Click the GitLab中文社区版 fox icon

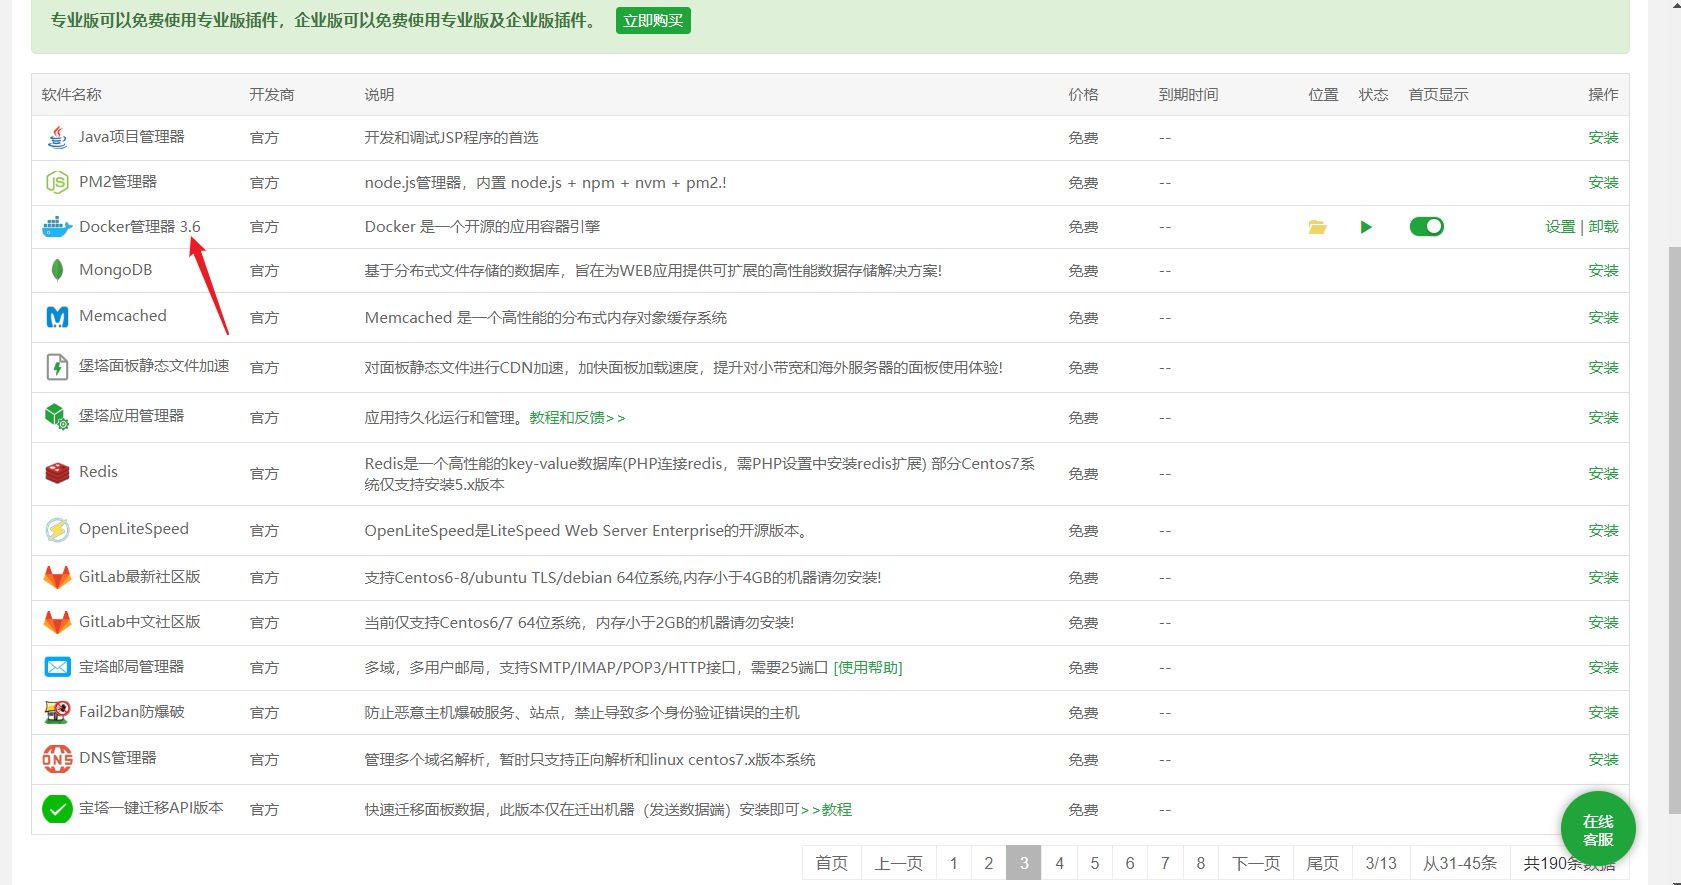click(57, 622)
